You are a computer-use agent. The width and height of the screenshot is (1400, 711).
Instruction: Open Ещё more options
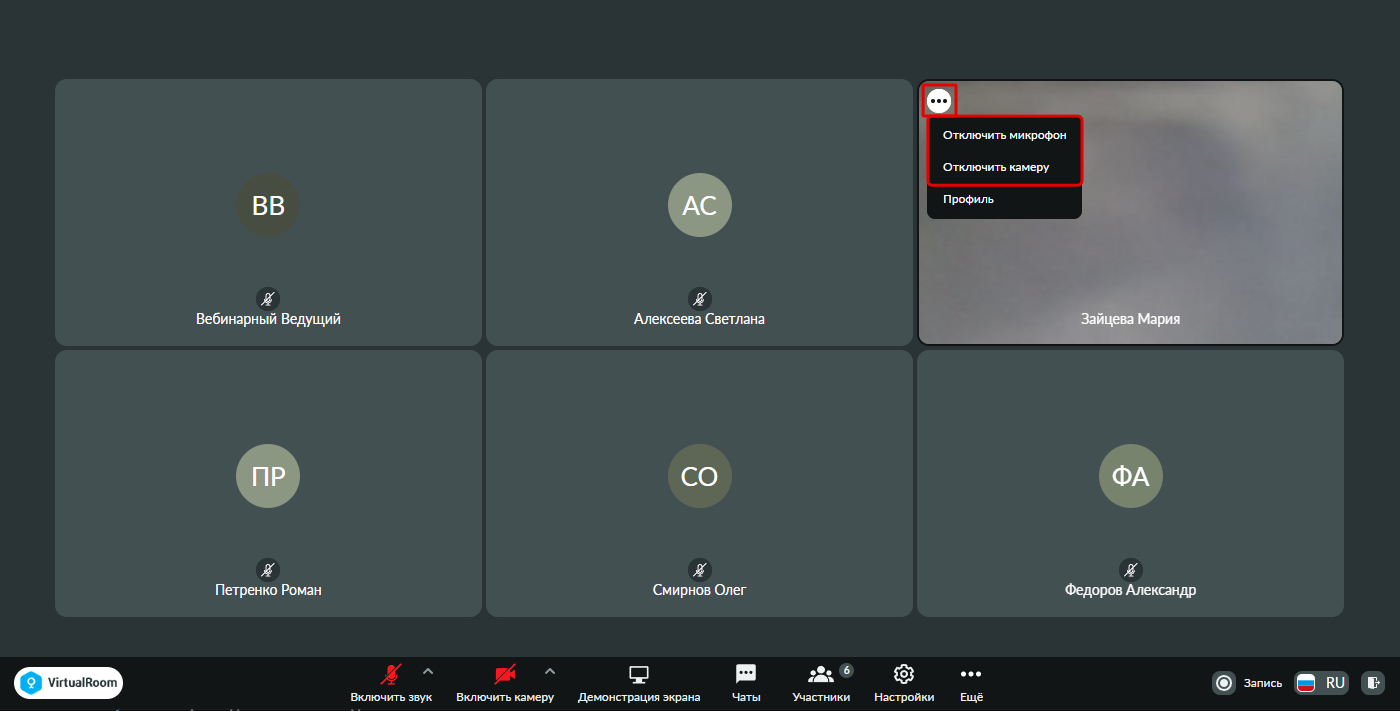(x=971, y=683)
